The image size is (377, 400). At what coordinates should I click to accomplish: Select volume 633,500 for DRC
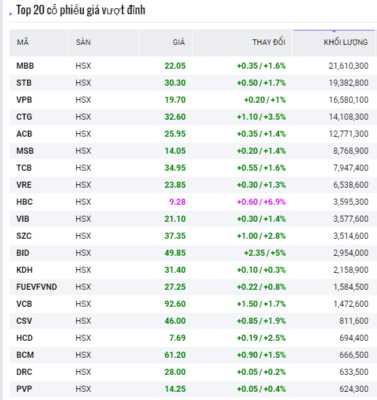point(354,372)
